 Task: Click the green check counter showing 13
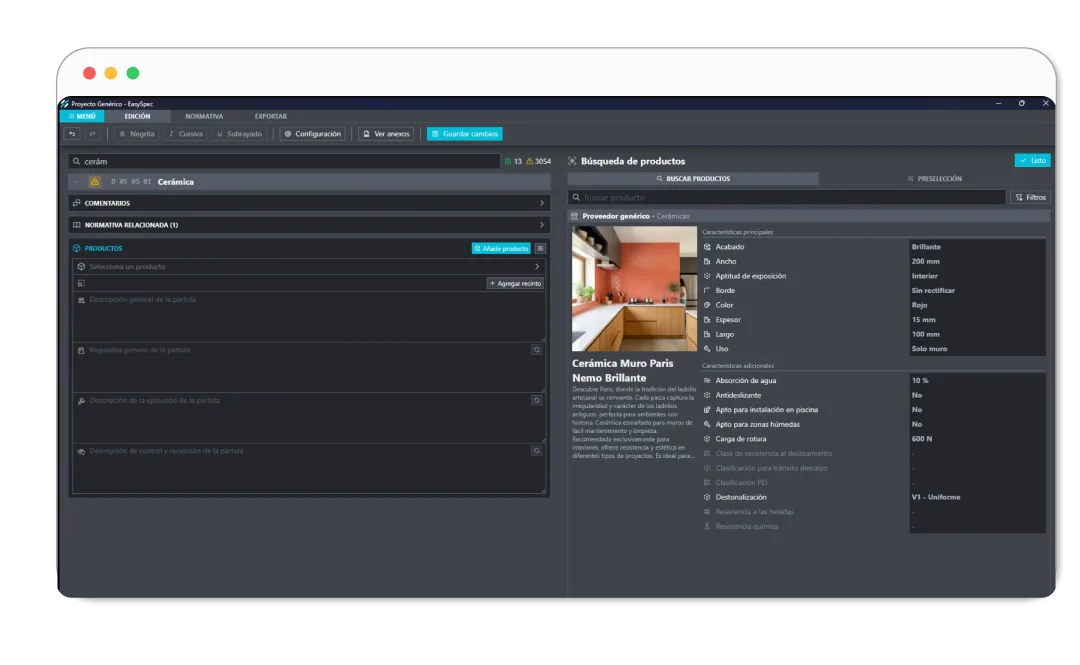[x=513, y=161]
